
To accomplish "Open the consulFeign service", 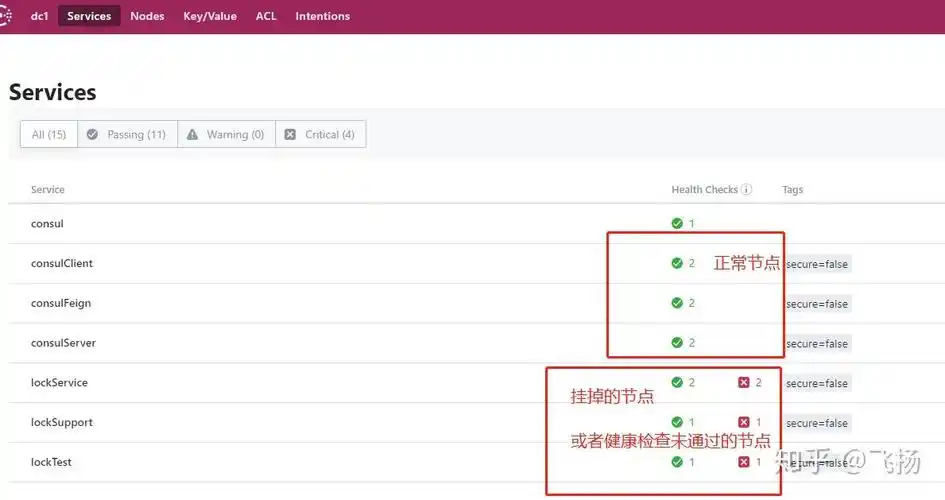I will pos(61,303).
